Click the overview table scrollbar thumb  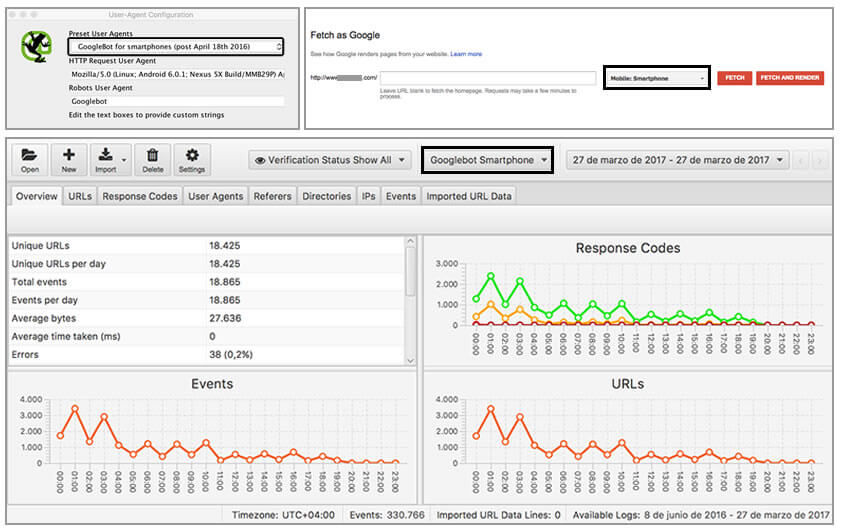click(x=410, y=271)
